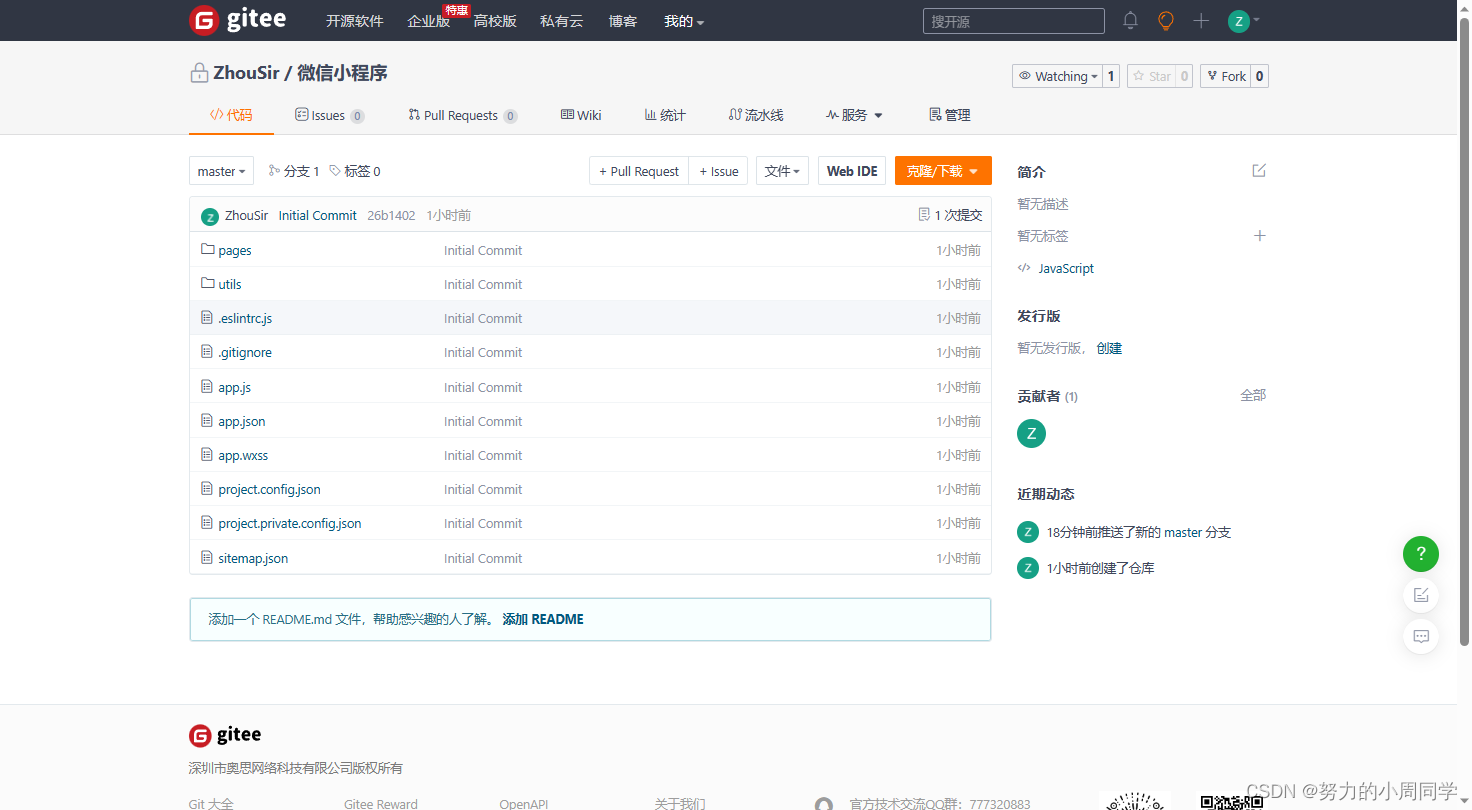Open the notifications bell icon
The width and height of the screenshot is (1472, 810).
[x=1130, y=20]
